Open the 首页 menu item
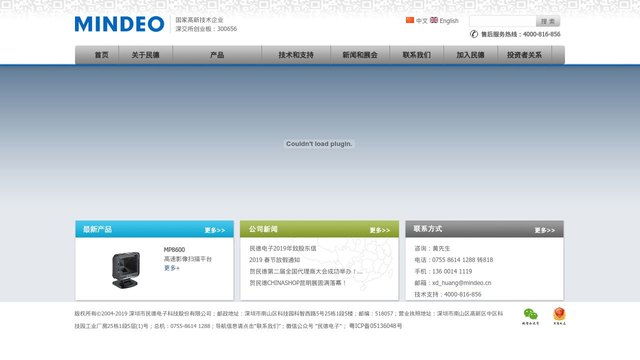The height and width of the screenshot is (360, 640). pyautogui.click(x=102, y=55)
